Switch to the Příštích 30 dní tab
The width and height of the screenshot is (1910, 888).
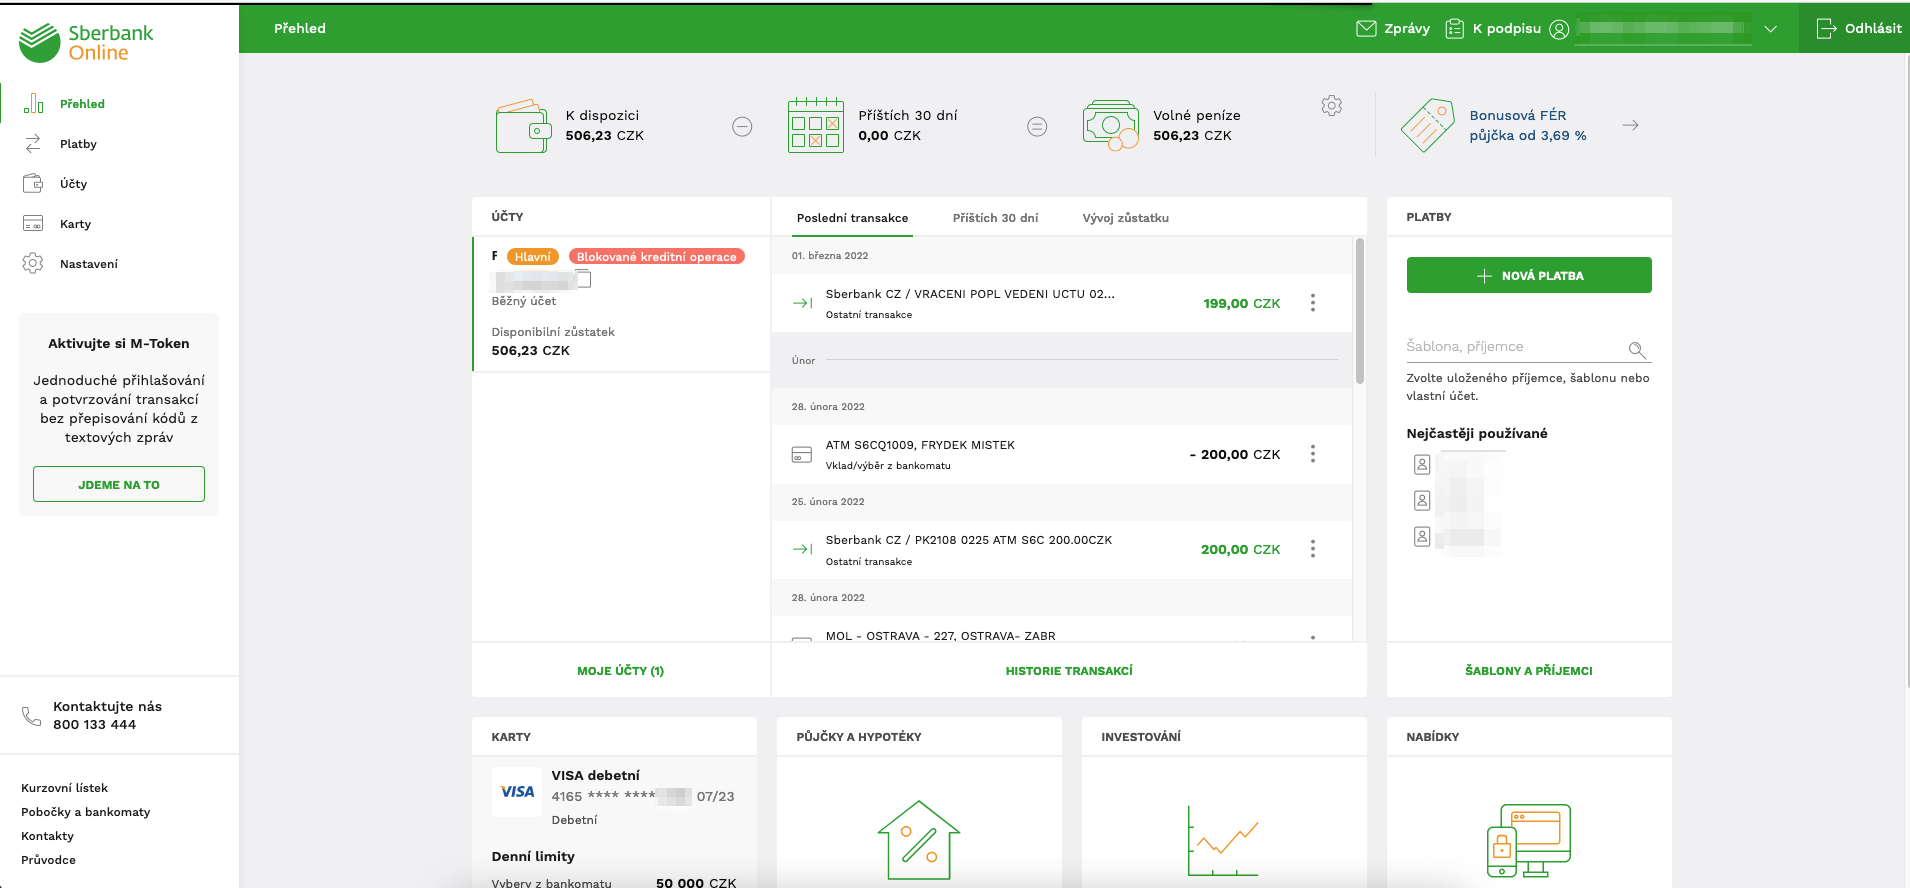[995, 218]
